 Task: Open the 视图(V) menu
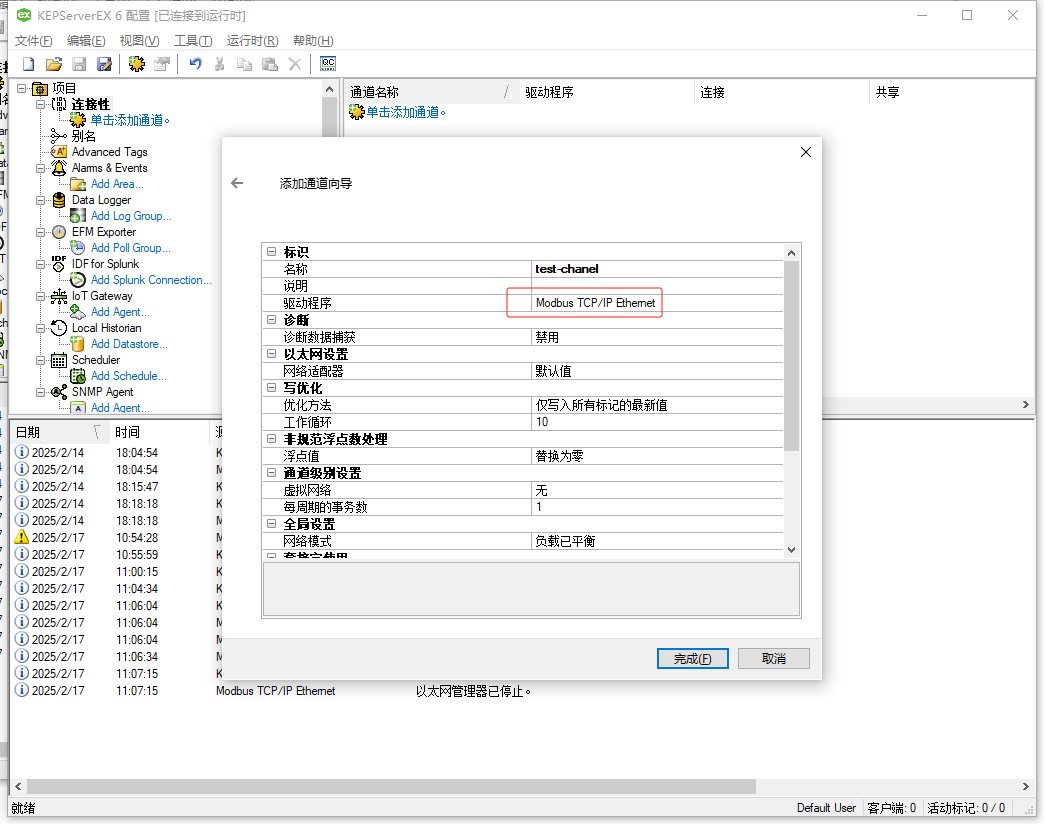click(139, 41)
